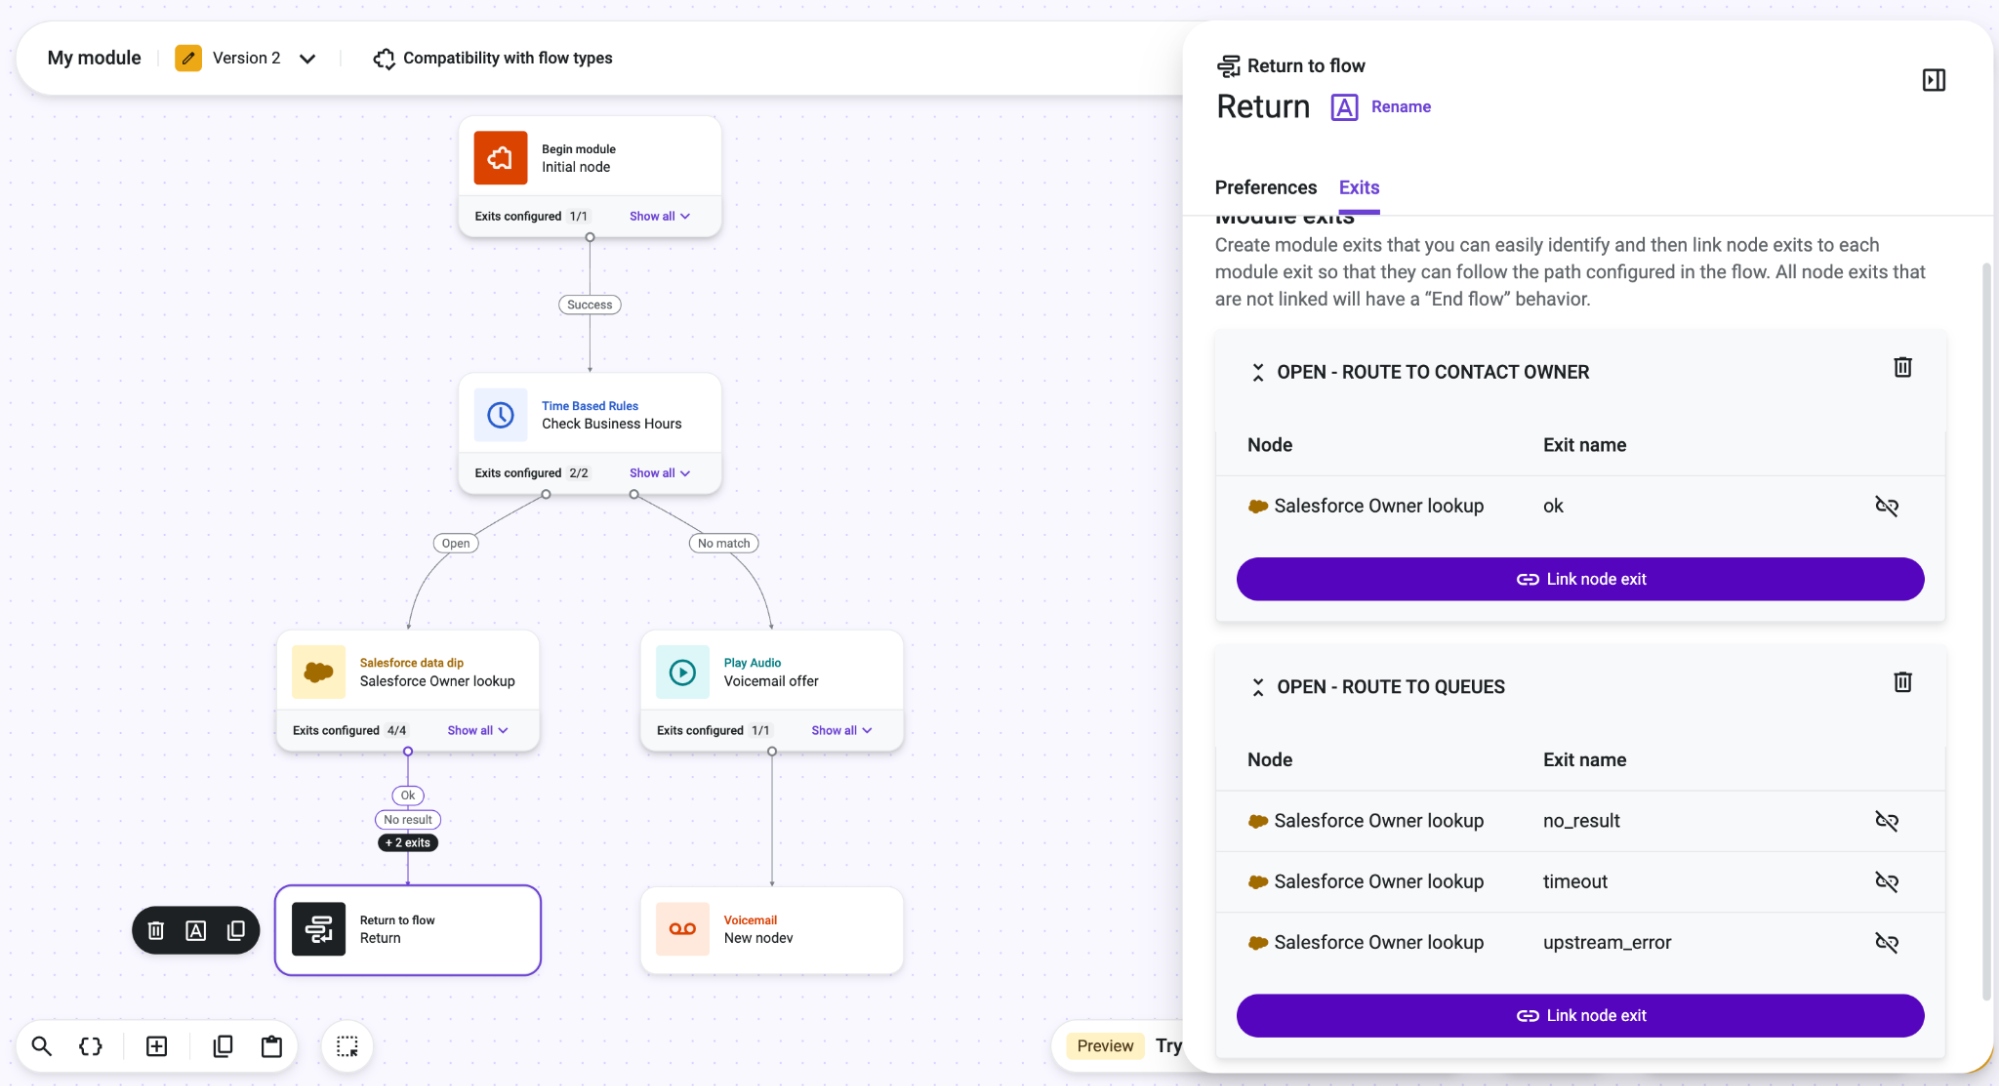Select the Exits tab
This screenshot has width=1999, height=1087.
(1358, 187)
